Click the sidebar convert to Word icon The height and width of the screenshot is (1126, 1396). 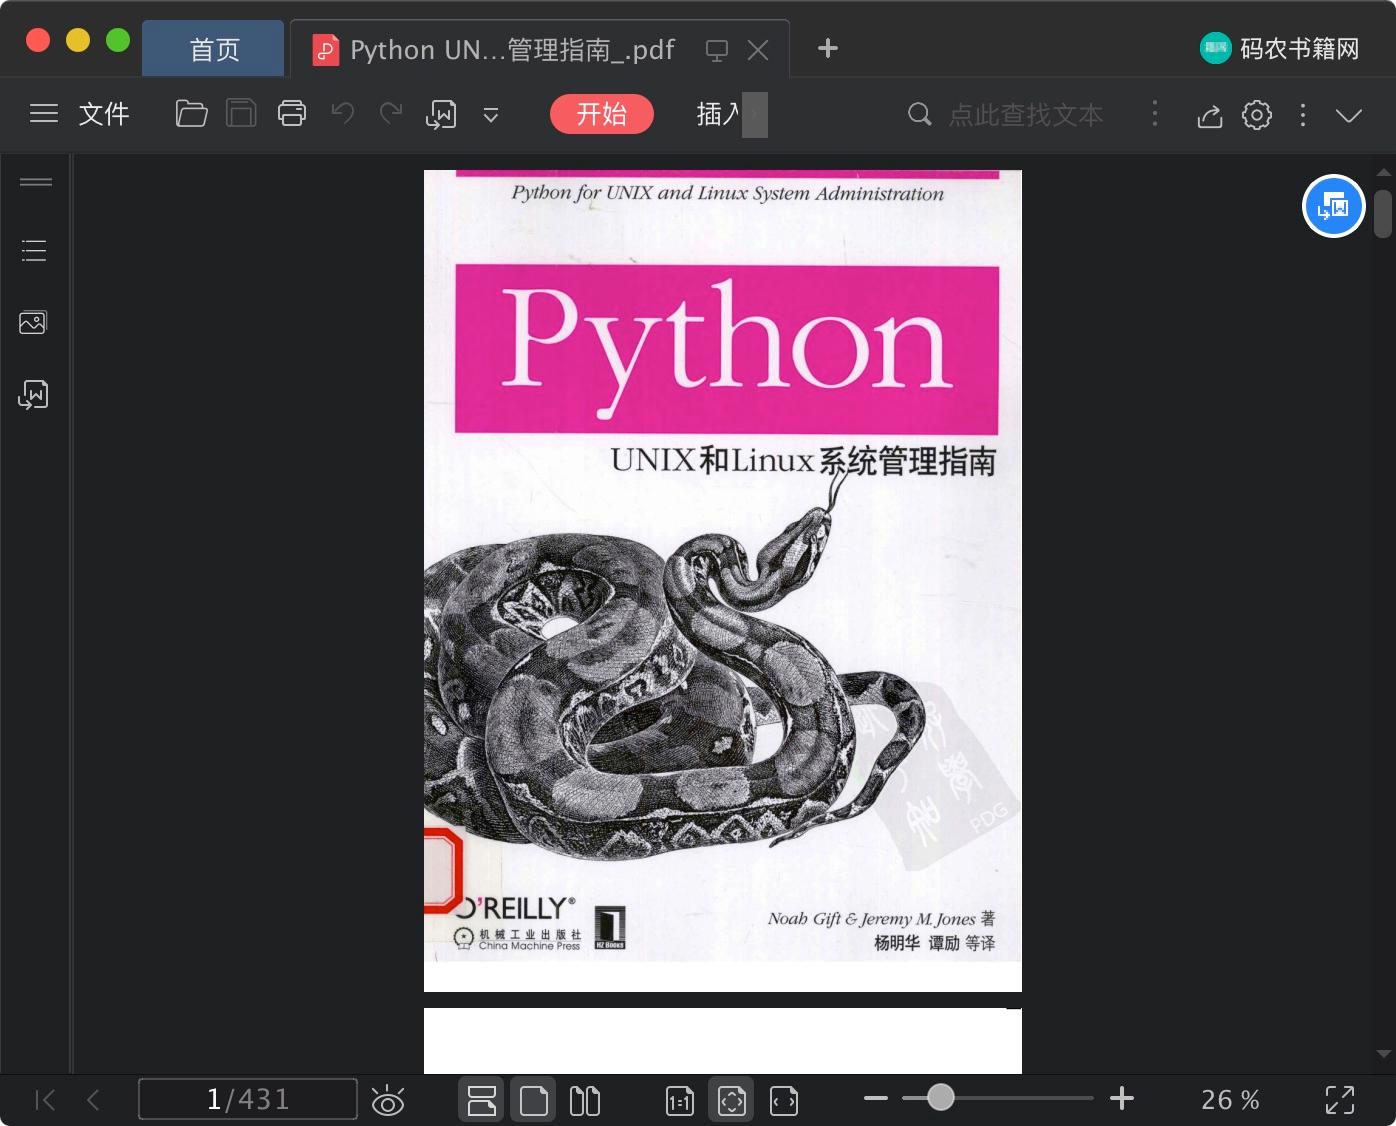33,394
